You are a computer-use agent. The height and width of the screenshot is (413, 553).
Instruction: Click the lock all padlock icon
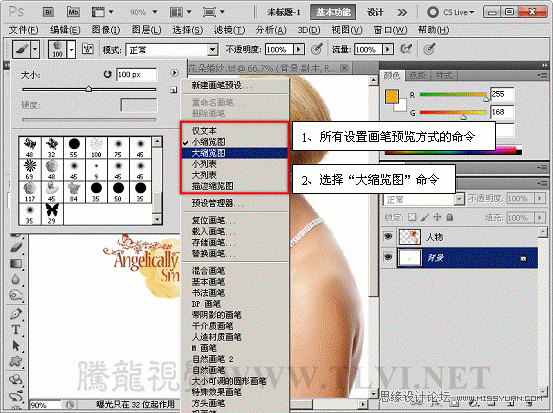(x=450, y=217)
